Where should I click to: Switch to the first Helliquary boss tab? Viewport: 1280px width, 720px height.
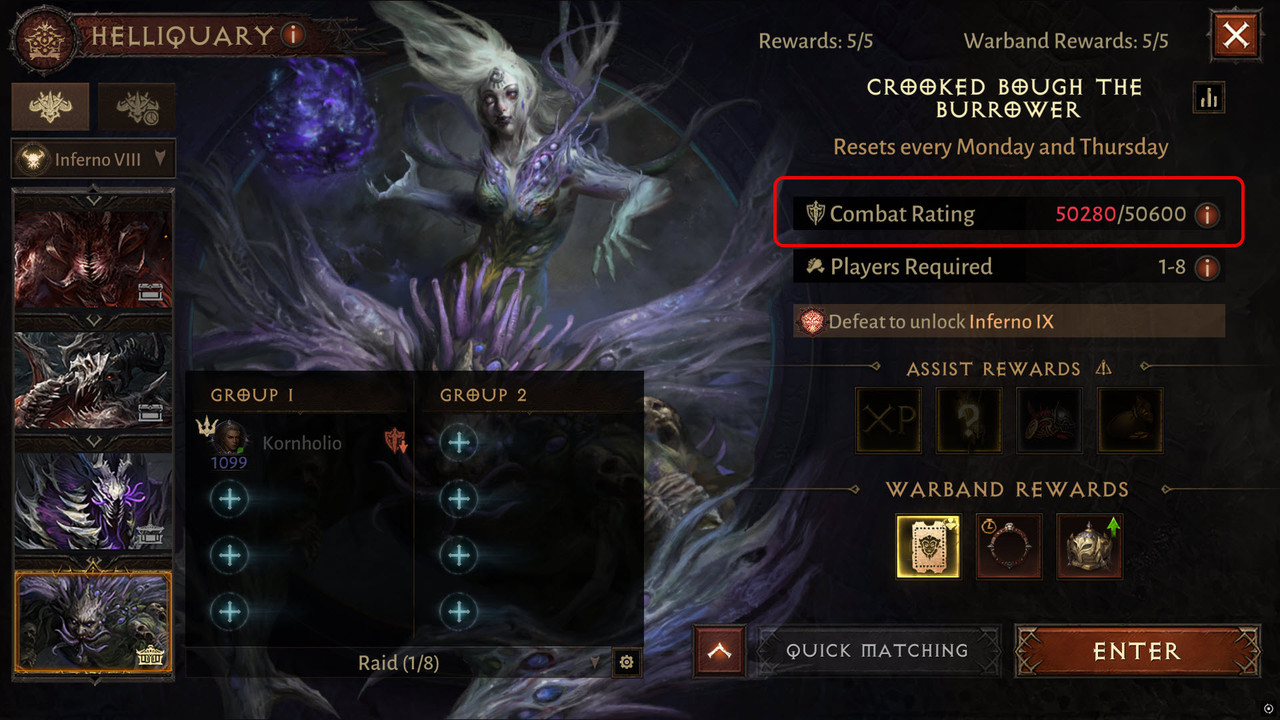click(x=50, y=106)
